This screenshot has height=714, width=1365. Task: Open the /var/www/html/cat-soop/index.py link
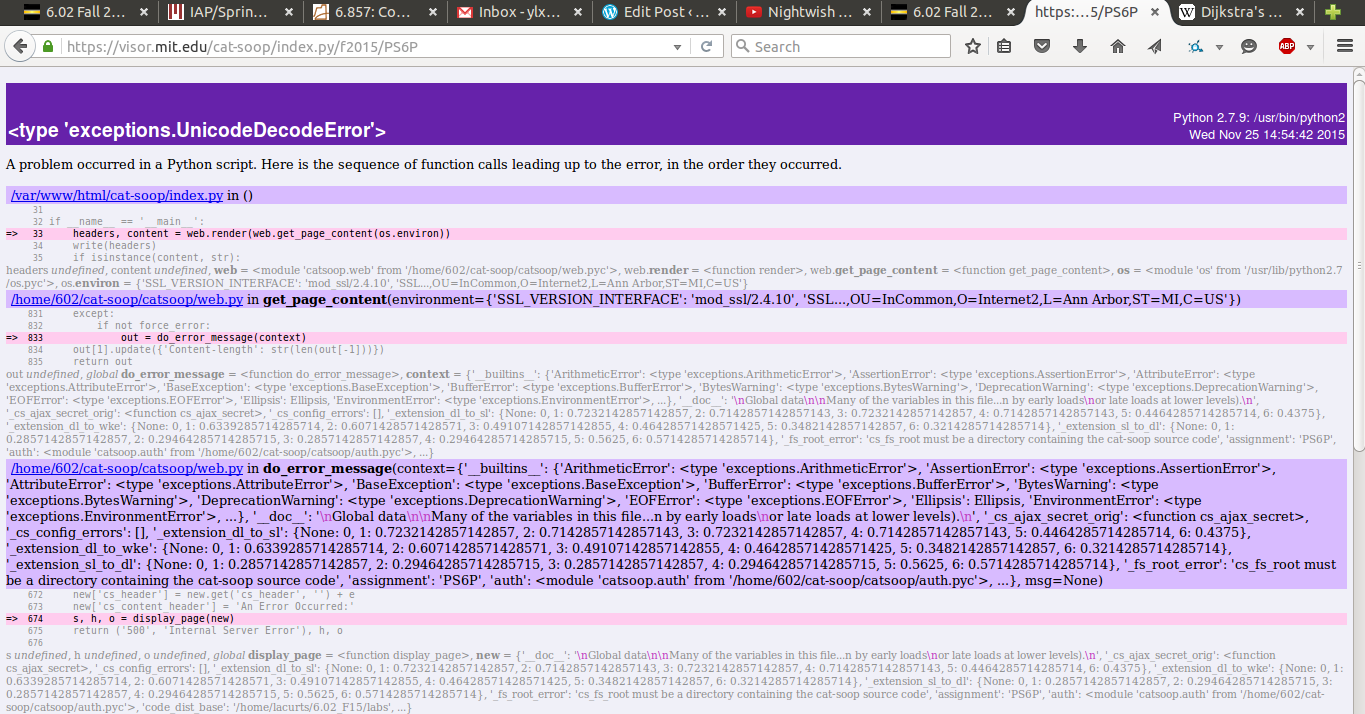tap(116, 196)
